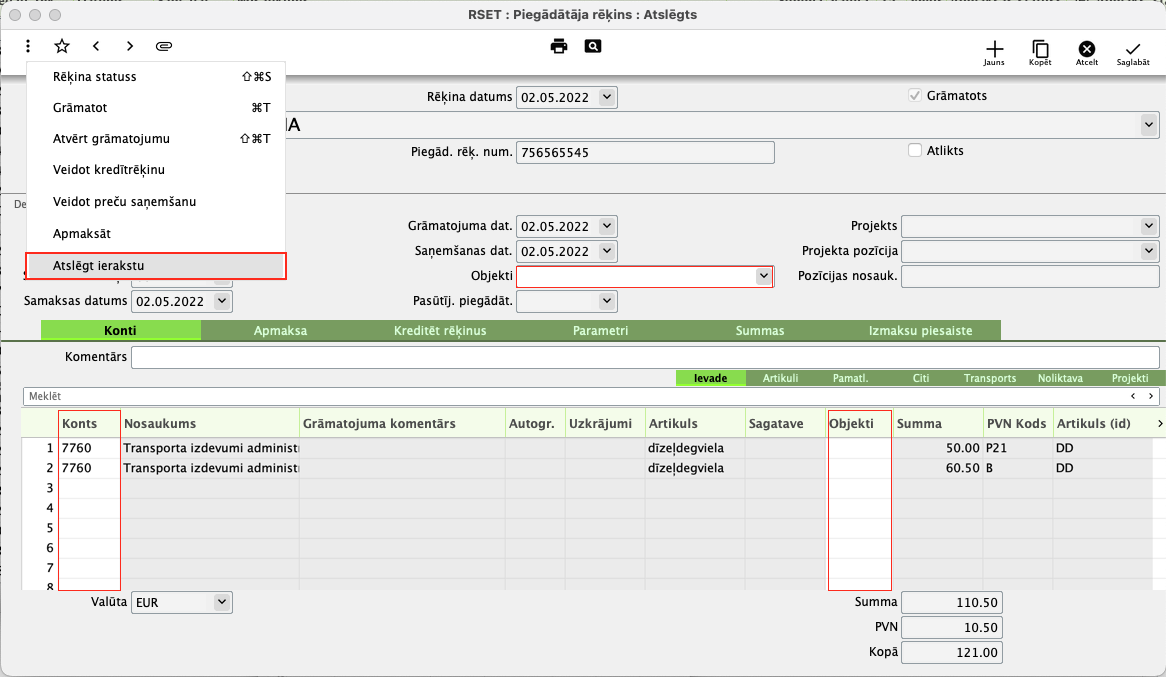Click the Komentārs input field

645,357
